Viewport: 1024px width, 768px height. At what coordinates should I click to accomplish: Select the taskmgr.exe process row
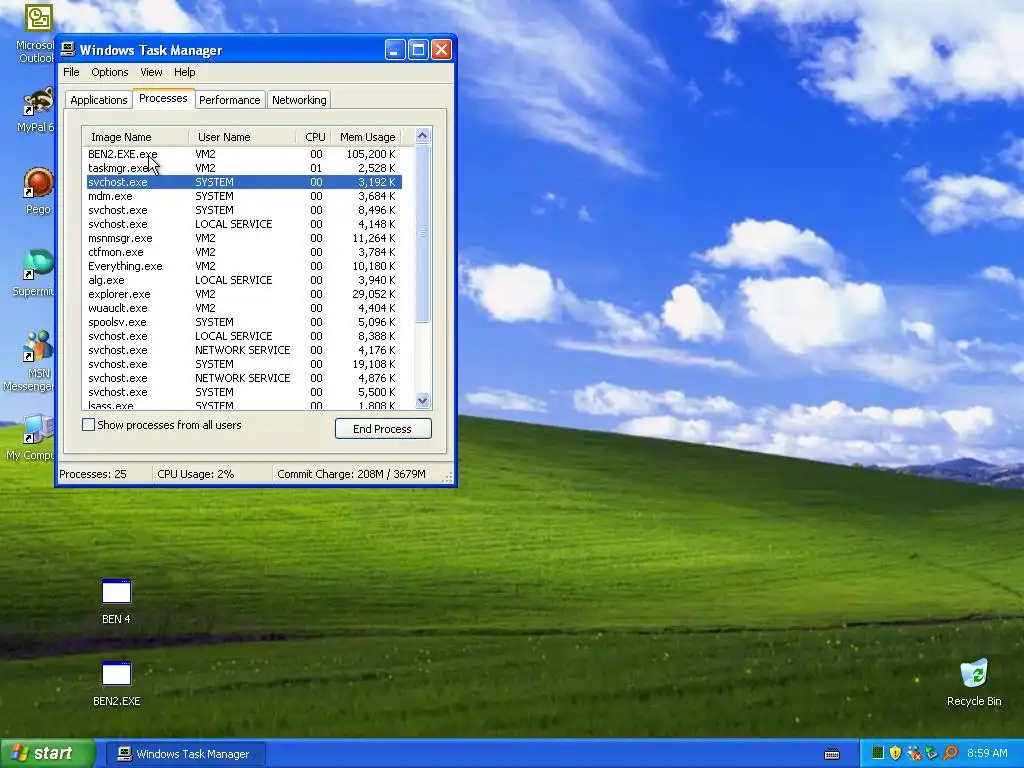[244, 168]
